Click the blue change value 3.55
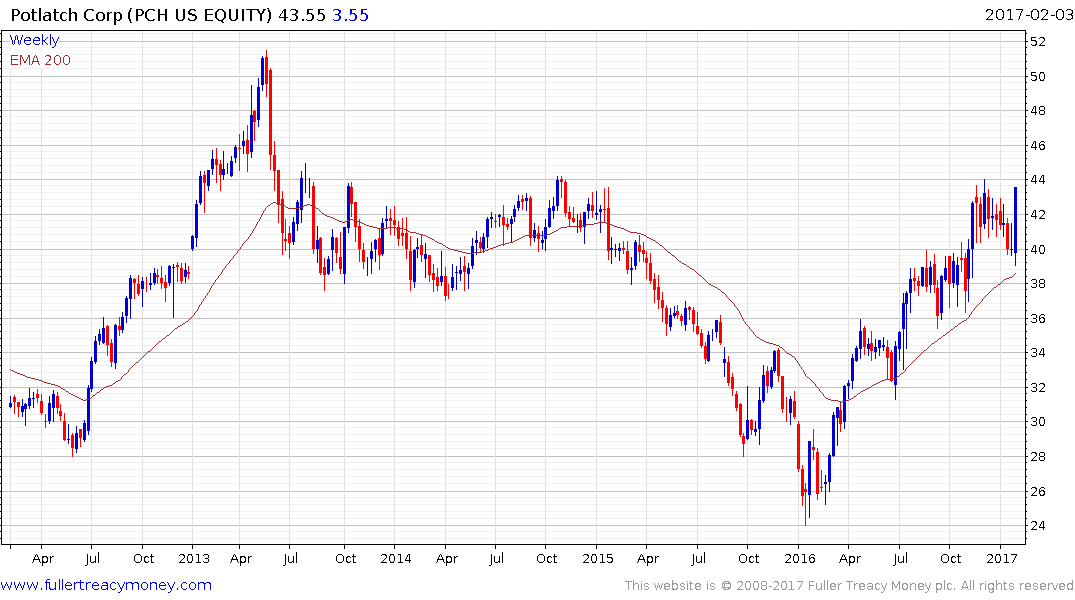 coord(350,15)
